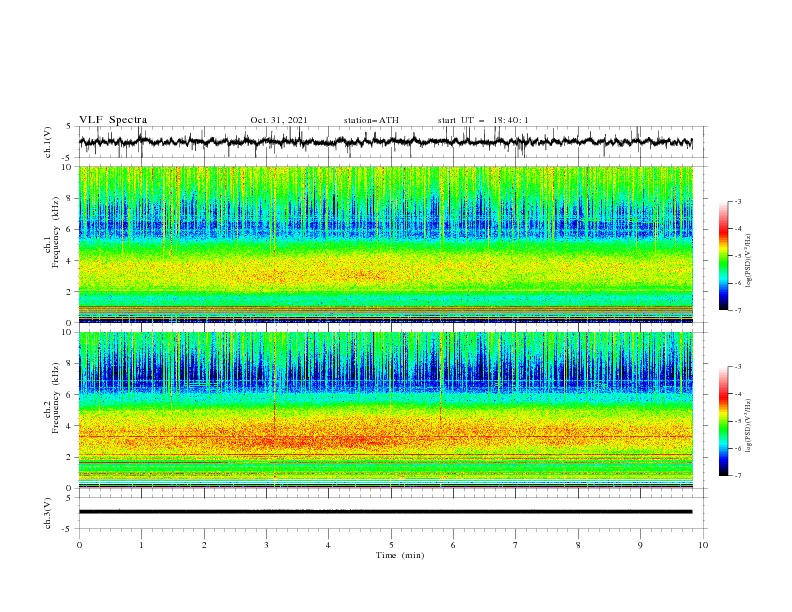The width and height of the screenshot is (792, 612).
Task: Click the "7" tick on the time axis
Action: pos(516,545)
